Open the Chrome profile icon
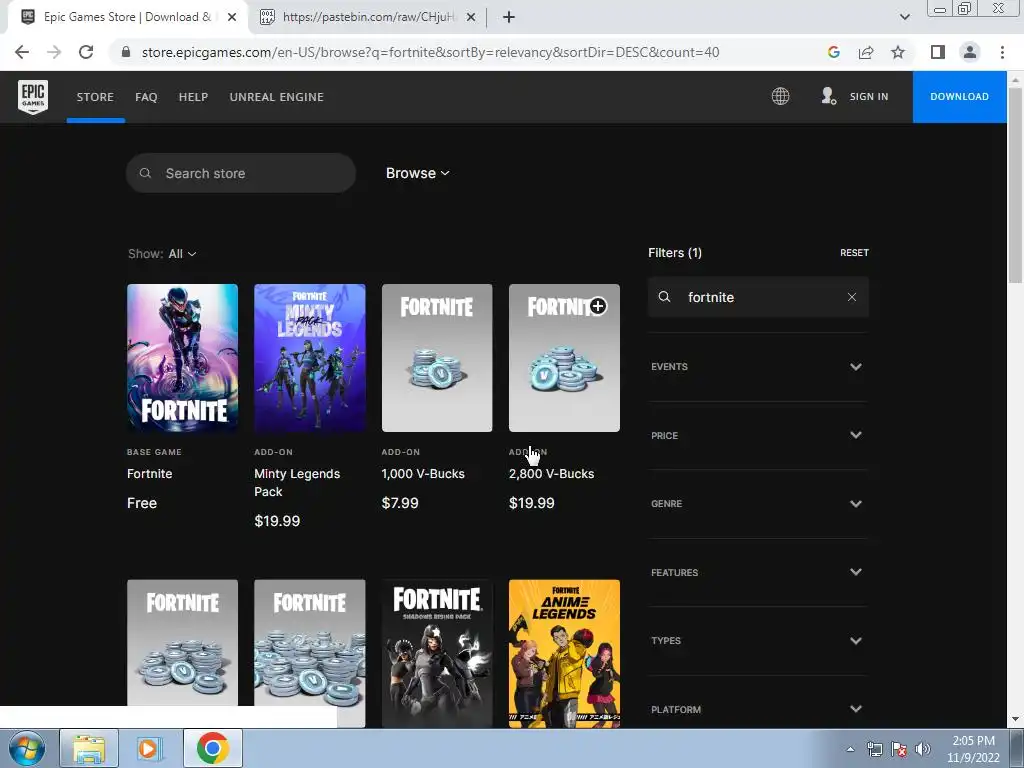 [970, 52]
